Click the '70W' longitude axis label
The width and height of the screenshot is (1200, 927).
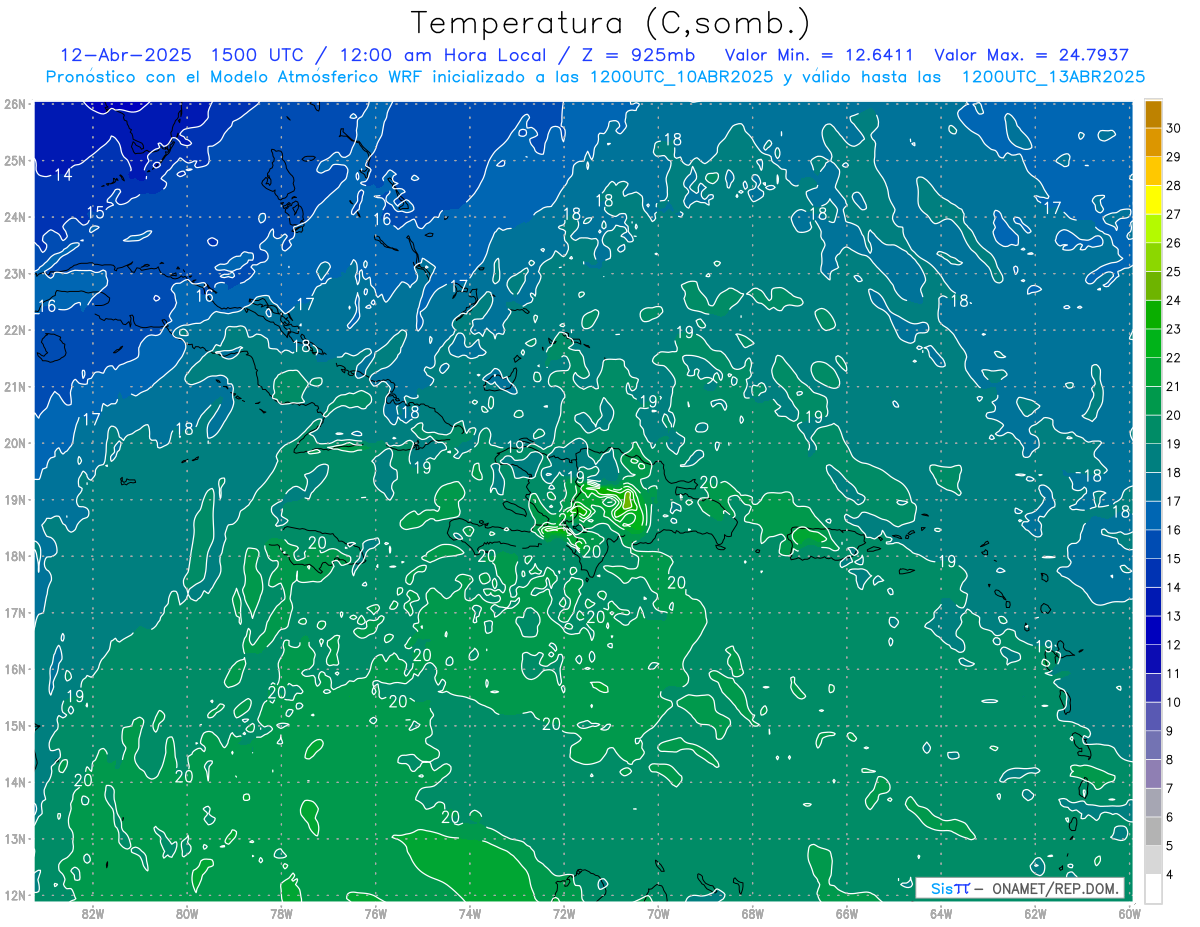coord(658,913)
